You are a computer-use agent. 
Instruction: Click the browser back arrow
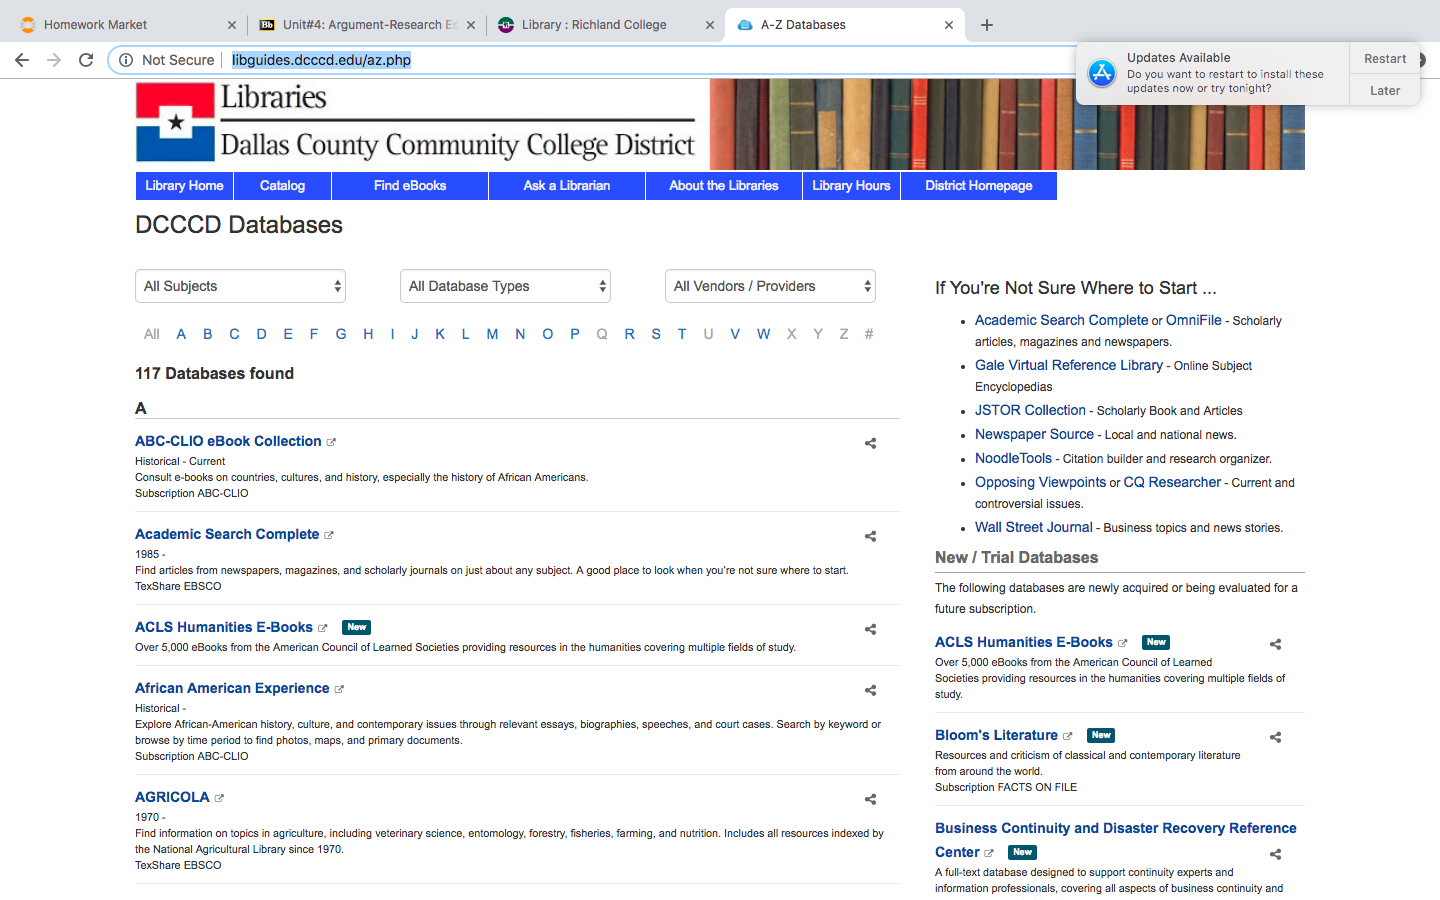(x=22, y=60)
